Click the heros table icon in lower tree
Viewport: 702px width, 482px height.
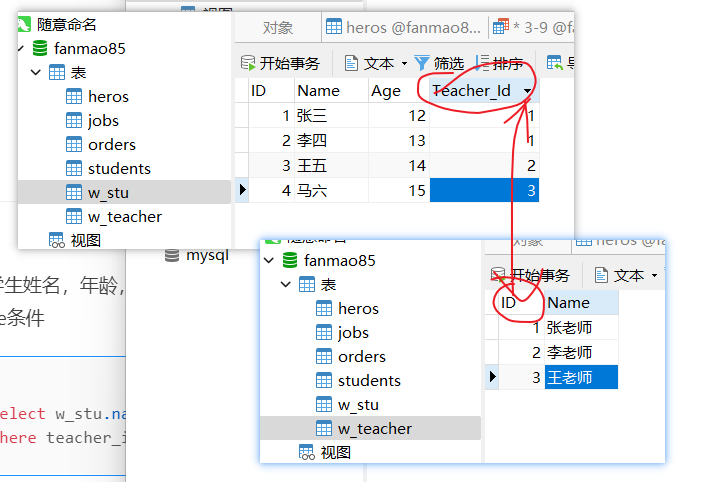(324, 308)
